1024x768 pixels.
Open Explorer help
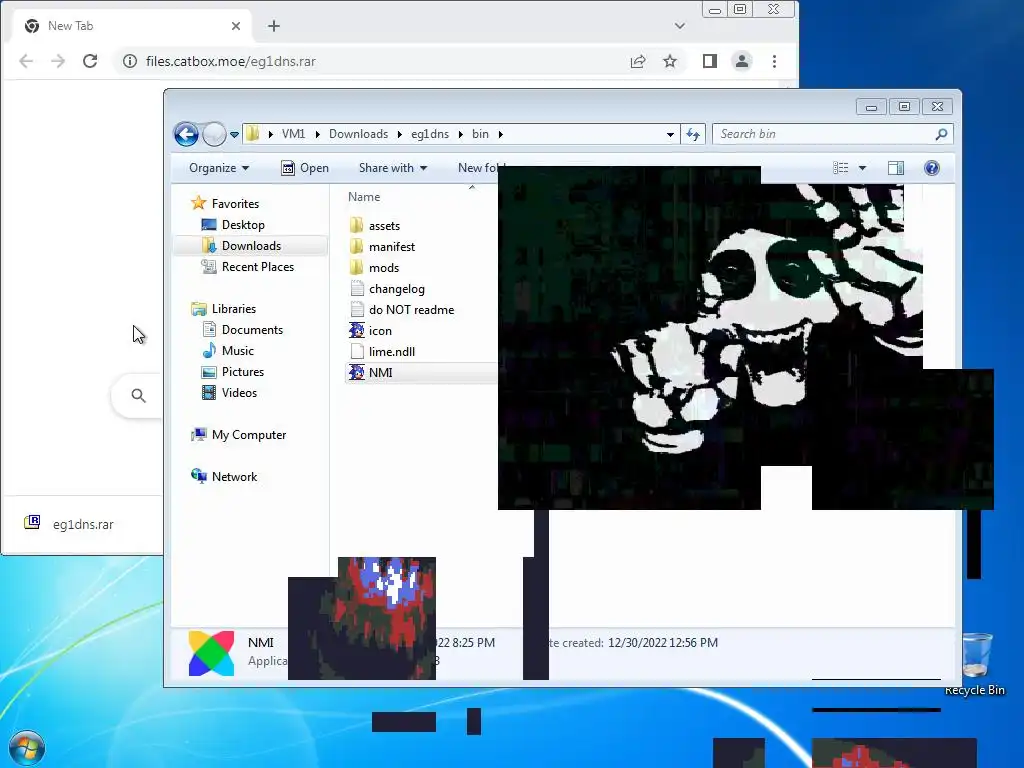click(932, 168)
